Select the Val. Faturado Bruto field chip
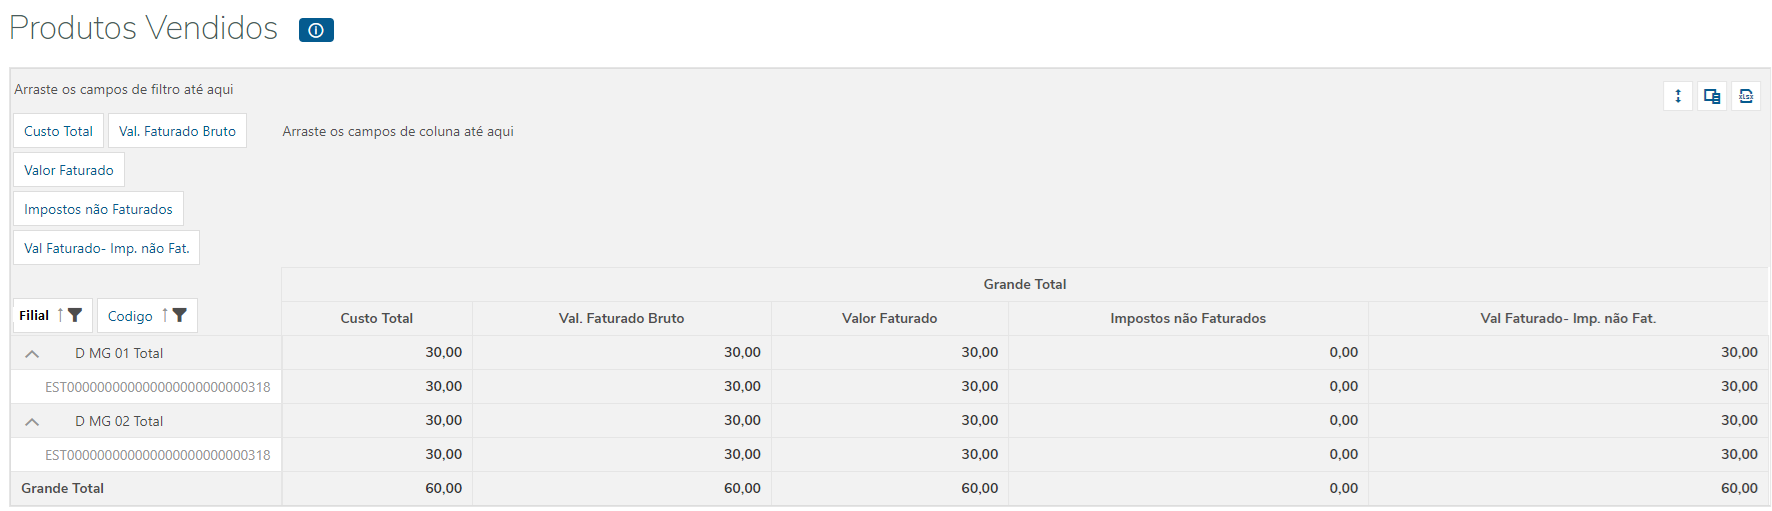Image resolution: width=1772 pixels, height=511 pixels. pyautogui.click(x=177, y=131)
